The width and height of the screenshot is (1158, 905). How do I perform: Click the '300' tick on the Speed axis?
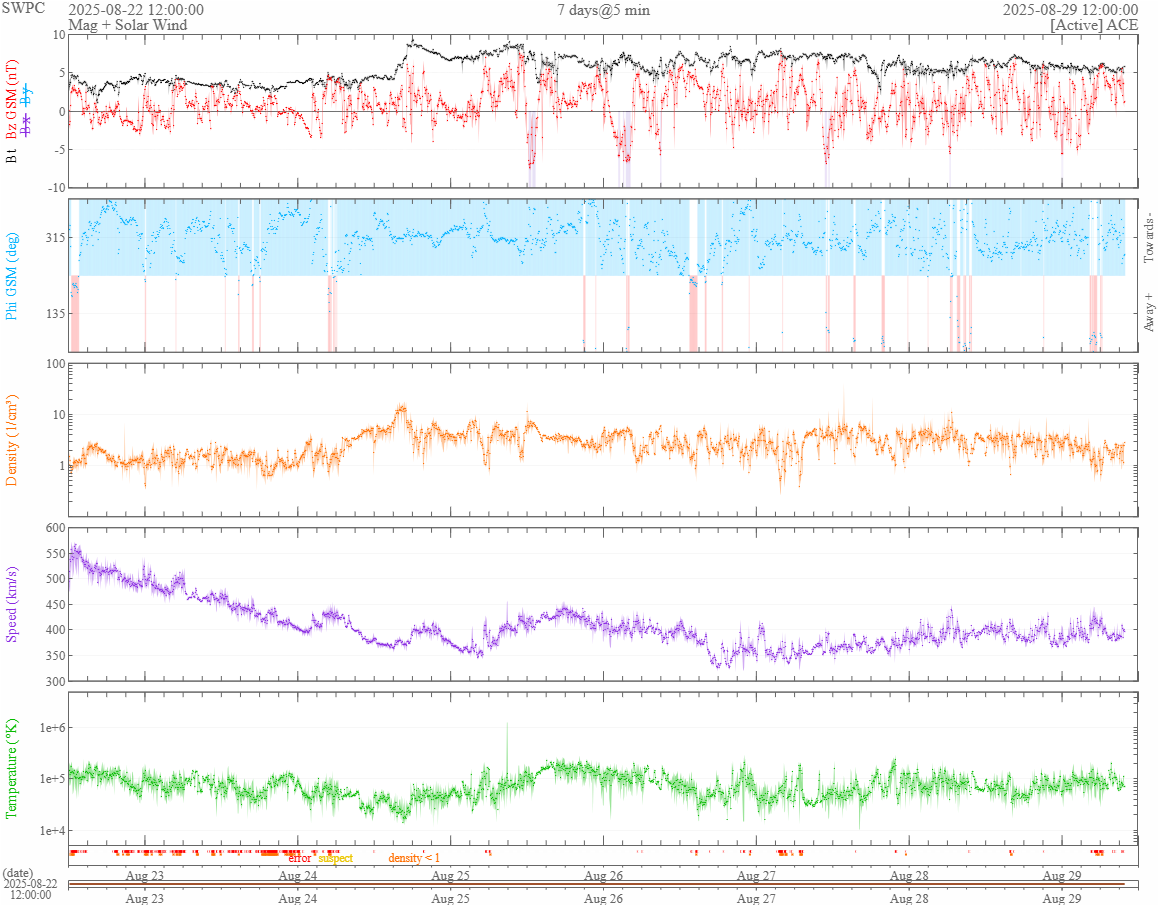click(55, 681)
